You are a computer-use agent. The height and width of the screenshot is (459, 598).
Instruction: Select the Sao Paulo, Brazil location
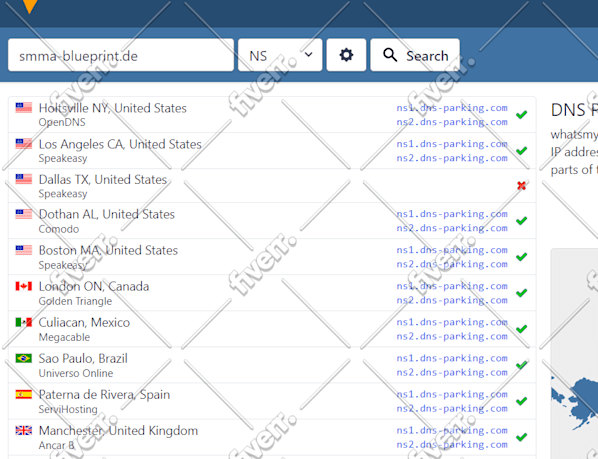83,359
